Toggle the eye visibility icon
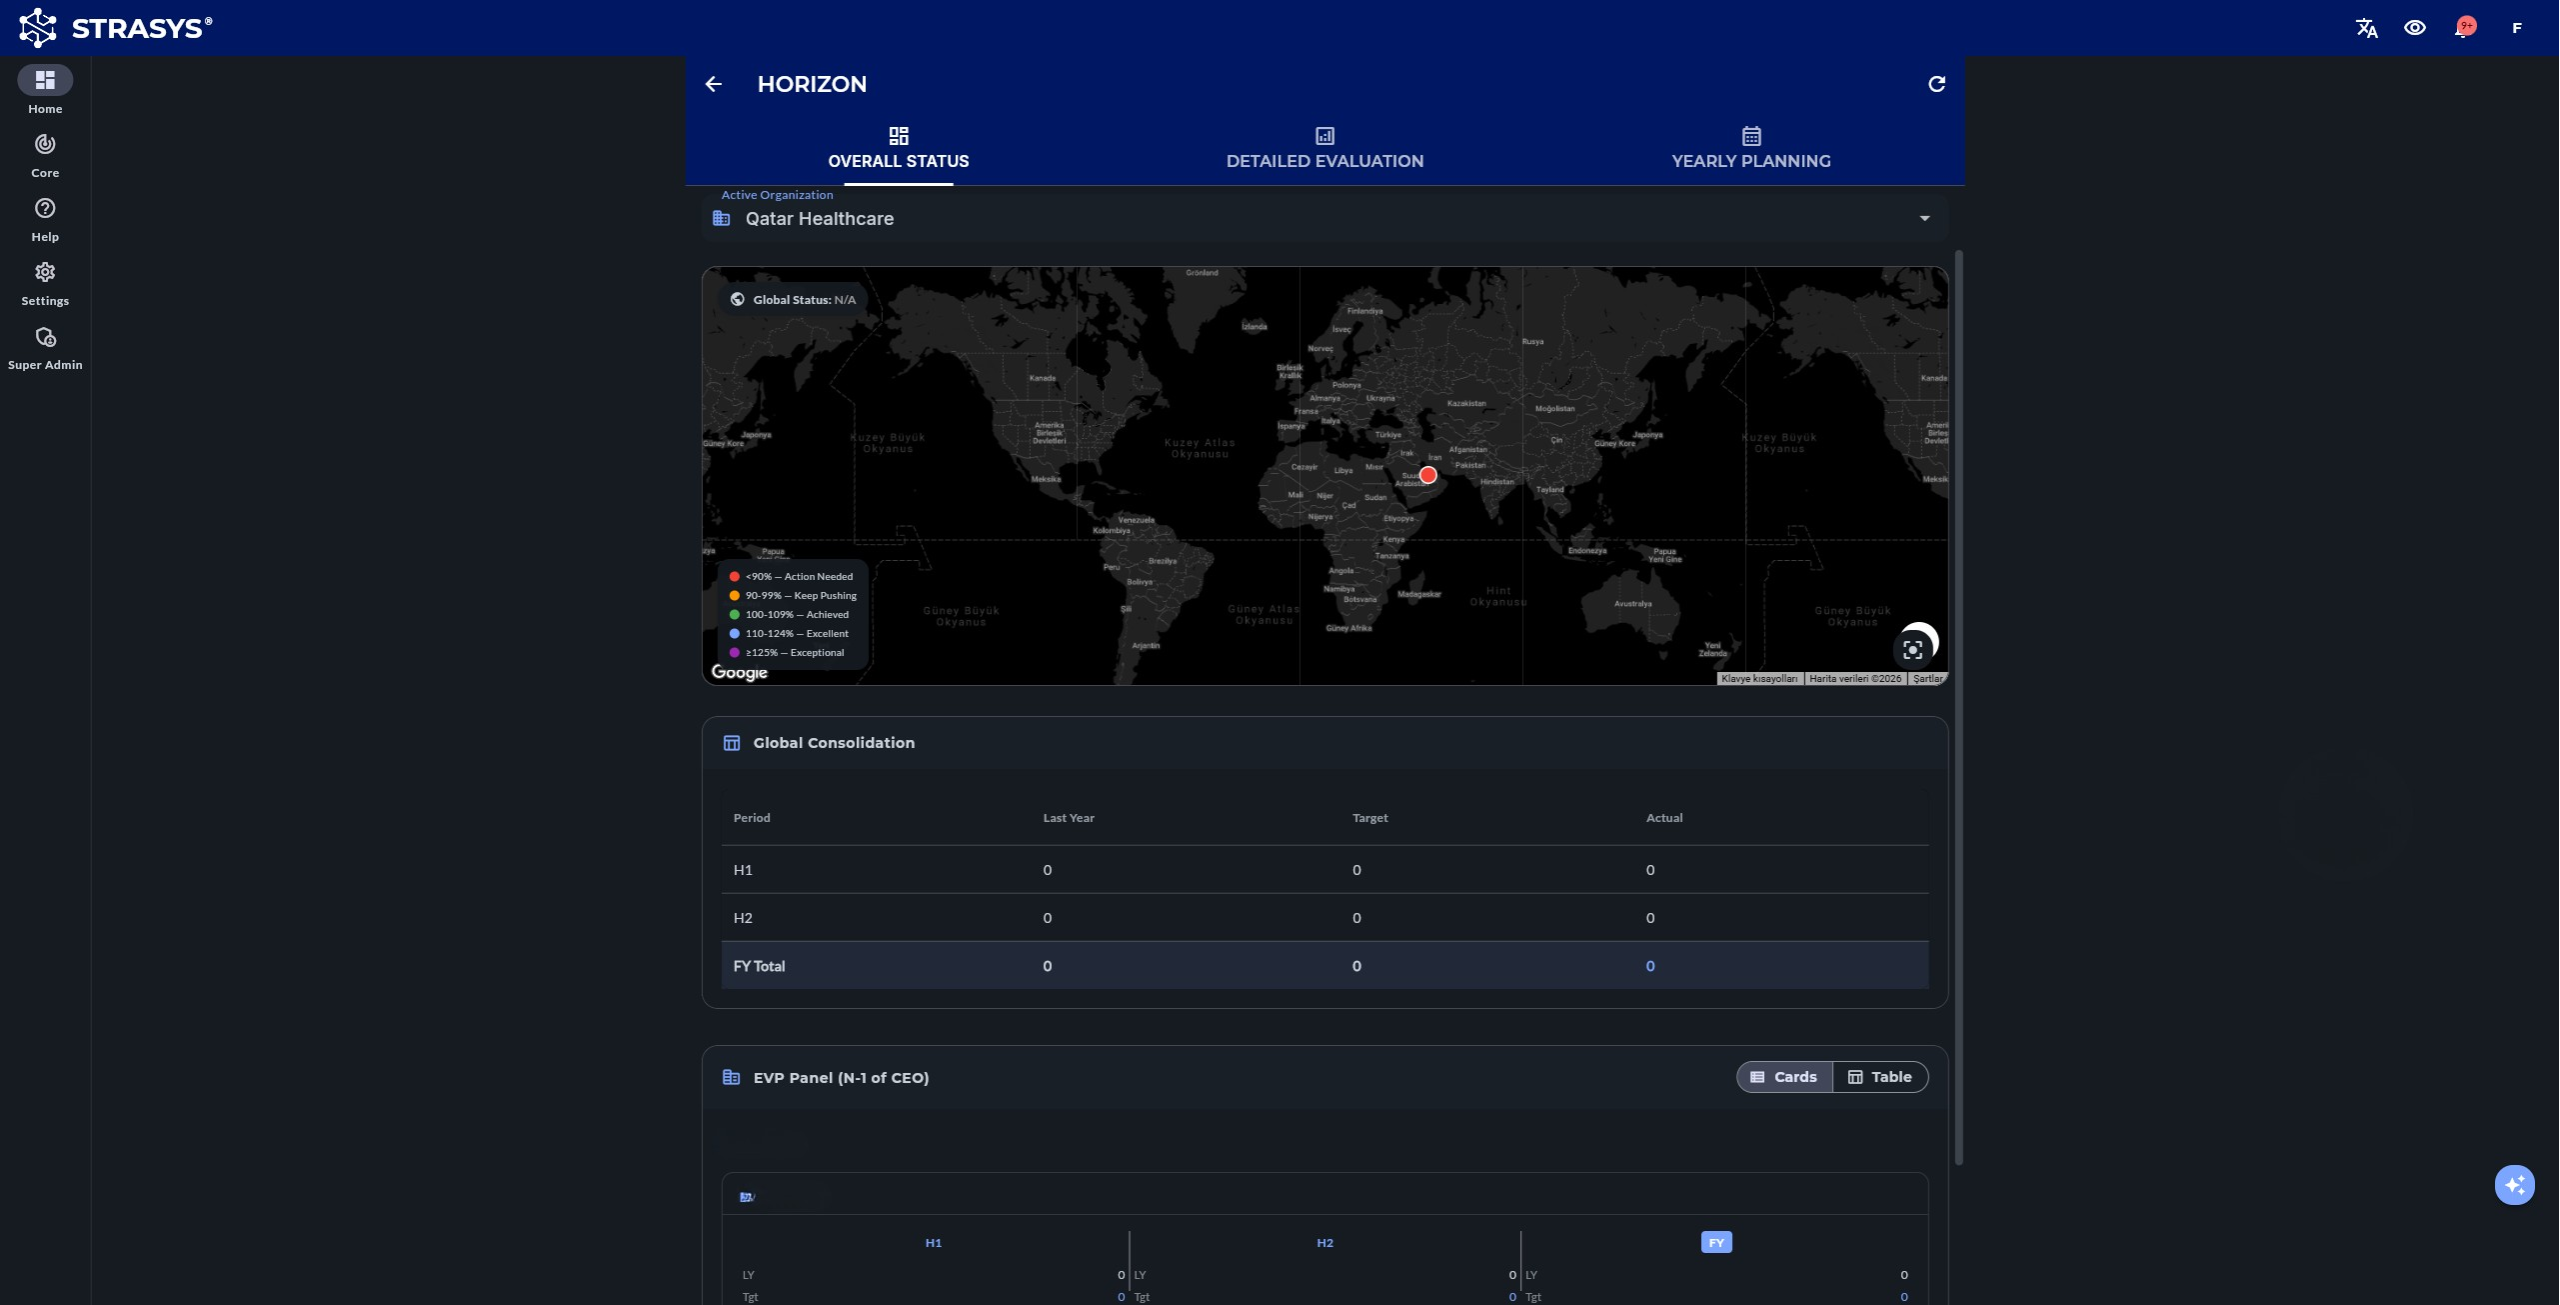Screen dimensions: 2560x1305 [x=2414, y=28]
